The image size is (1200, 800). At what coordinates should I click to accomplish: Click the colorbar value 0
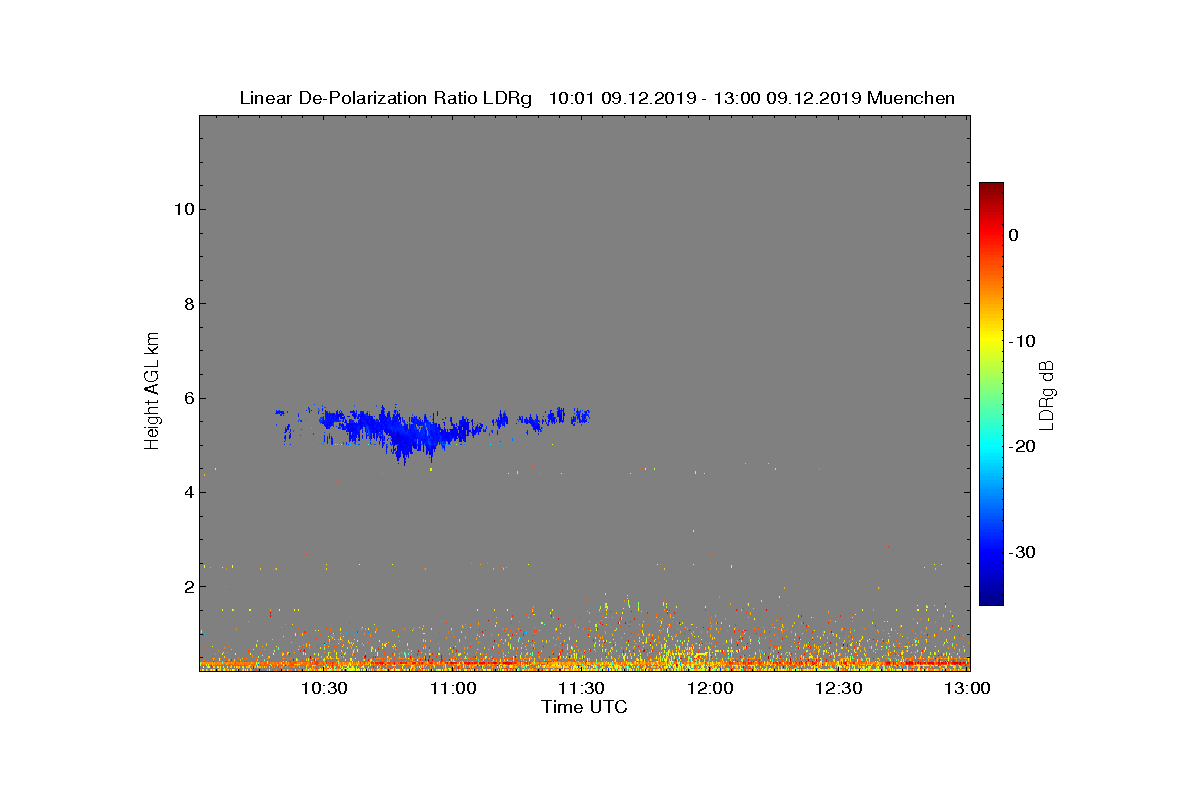point(1013,235)
